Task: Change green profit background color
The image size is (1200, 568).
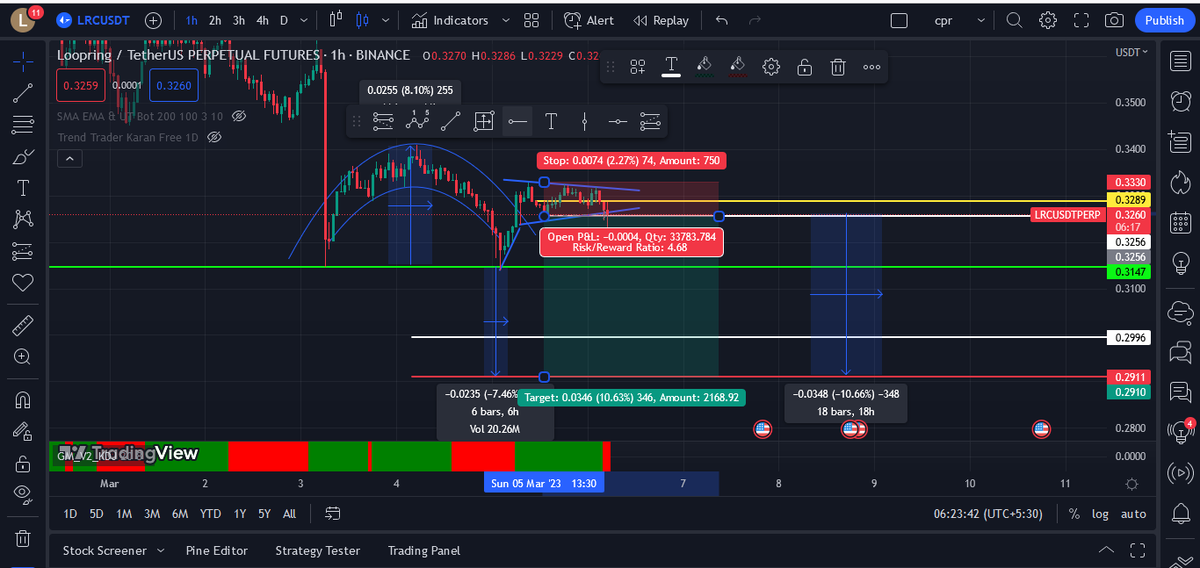Action: [704, 67]
